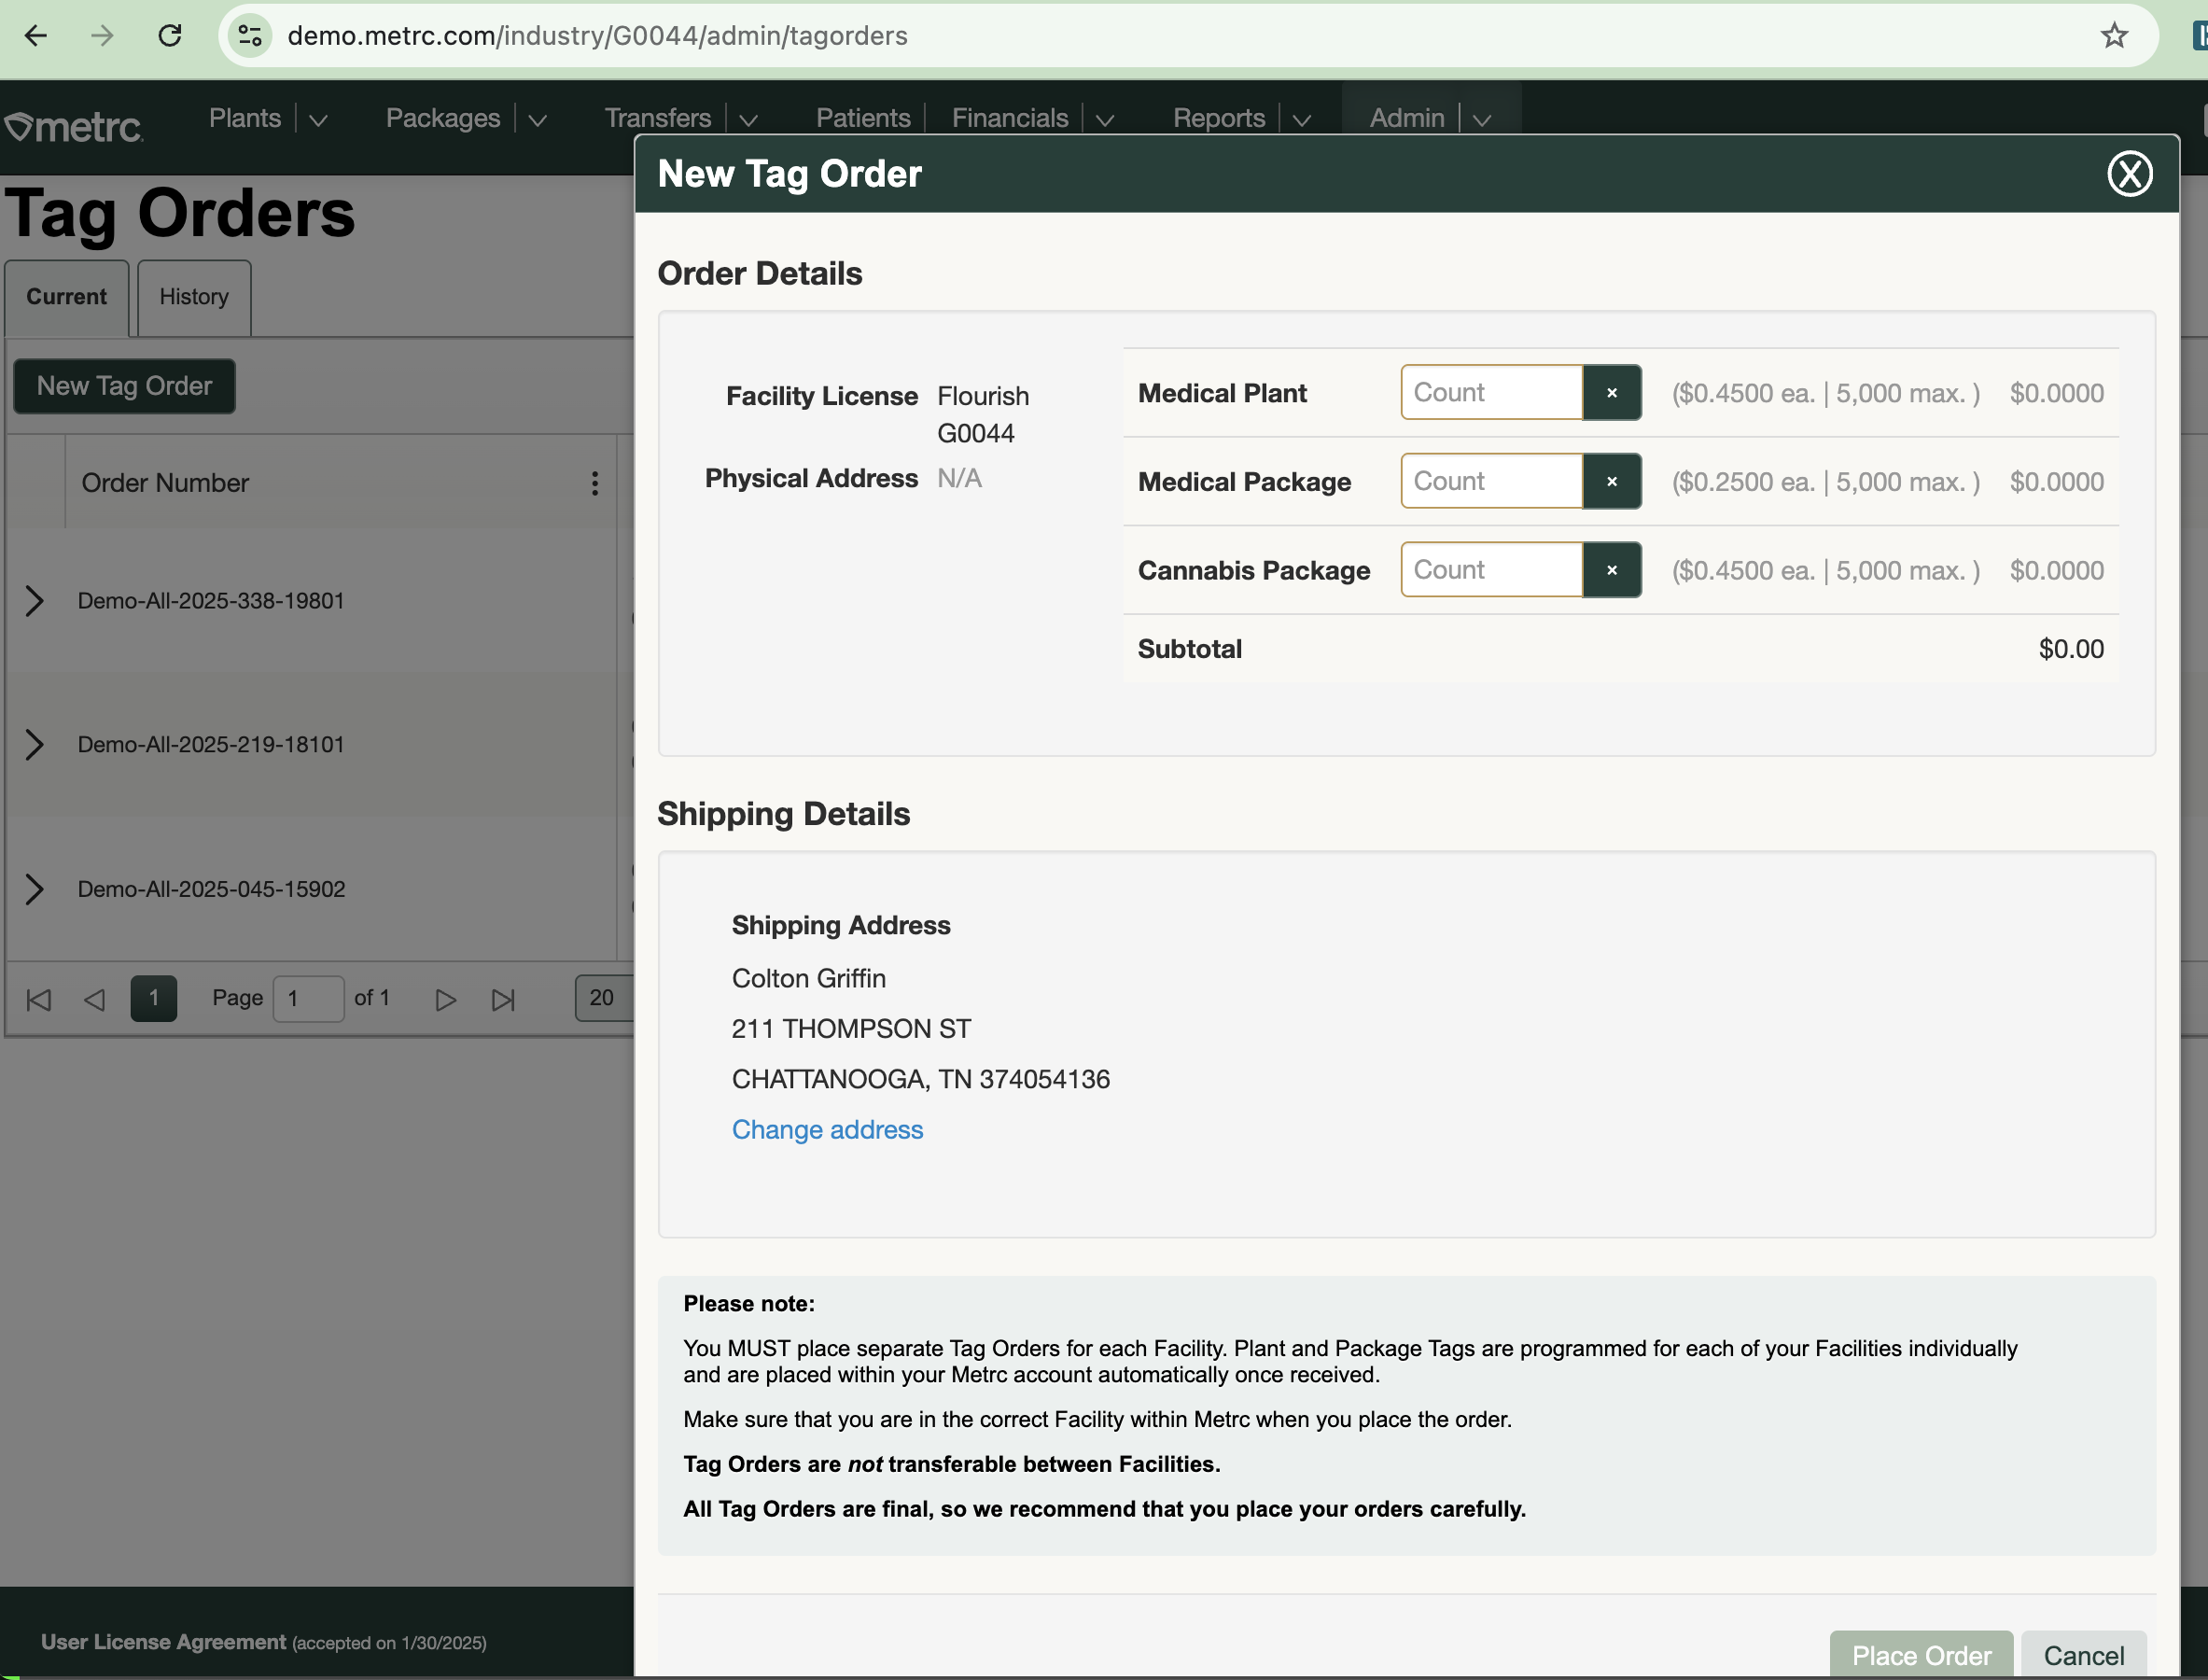Expand order Demo-All-2025-338-19801 row
Viewport: 2208px width, 1680px height.
(34, 601)
